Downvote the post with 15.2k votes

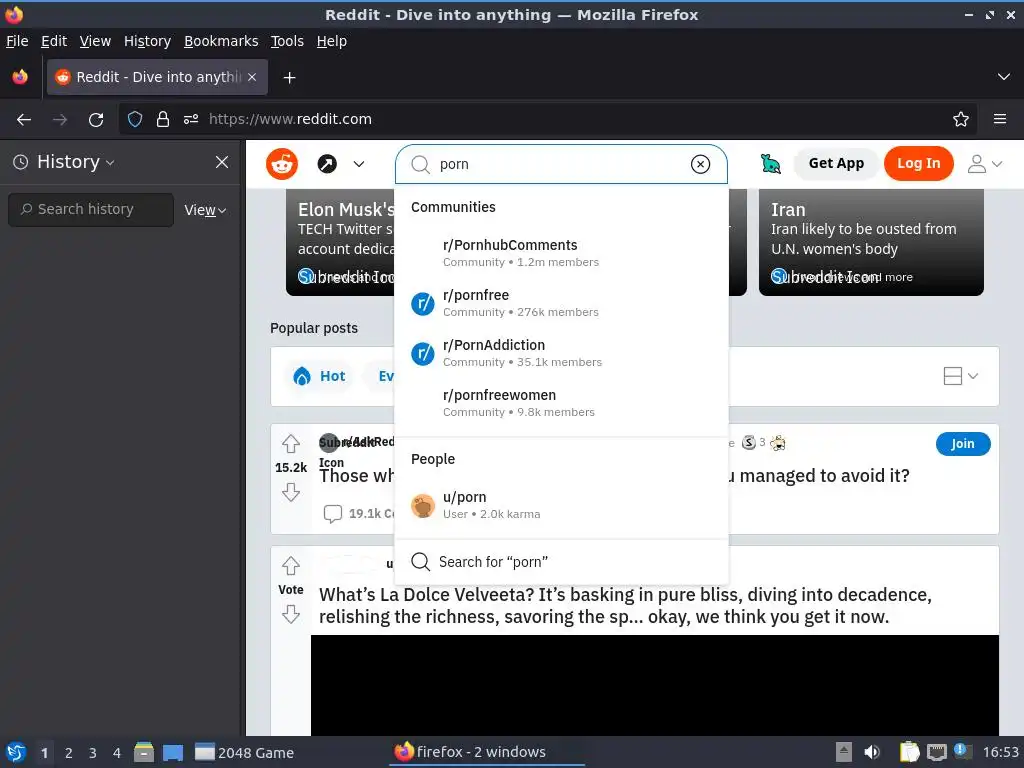[x=291, y=492]
